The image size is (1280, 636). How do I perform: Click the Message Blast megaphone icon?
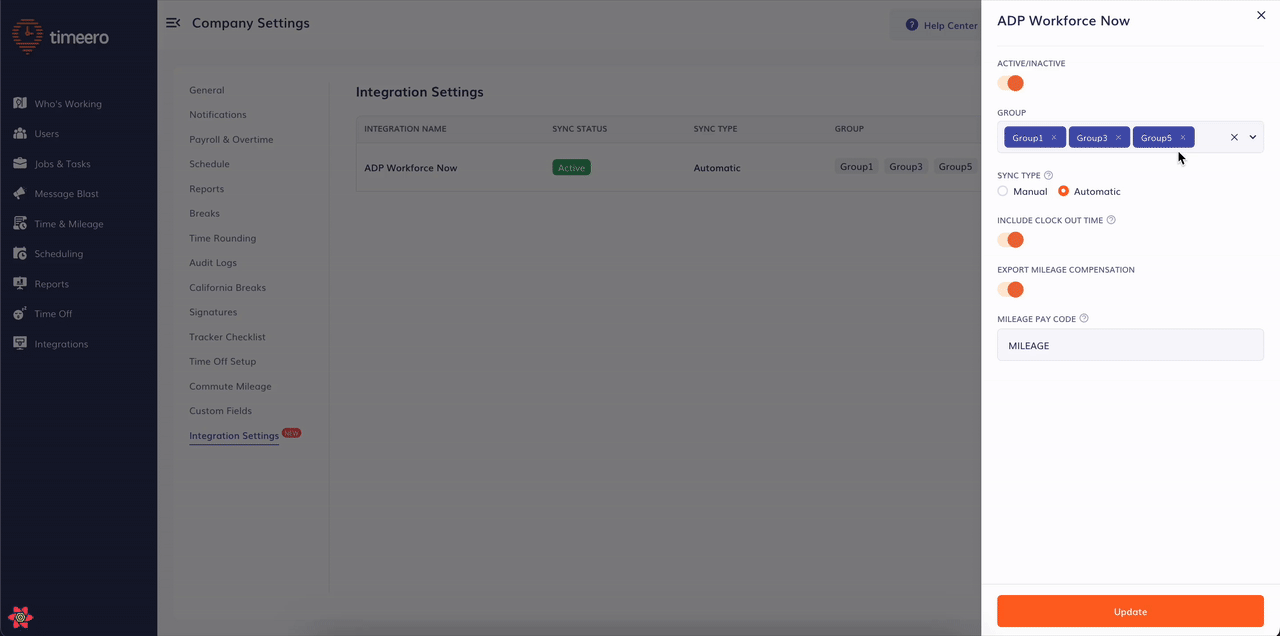pos(20,193)
